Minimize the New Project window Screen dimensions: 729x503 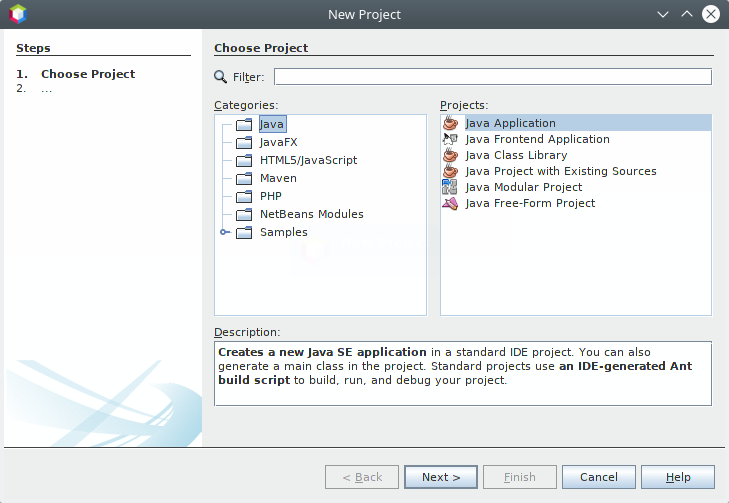tap(663, 14)
